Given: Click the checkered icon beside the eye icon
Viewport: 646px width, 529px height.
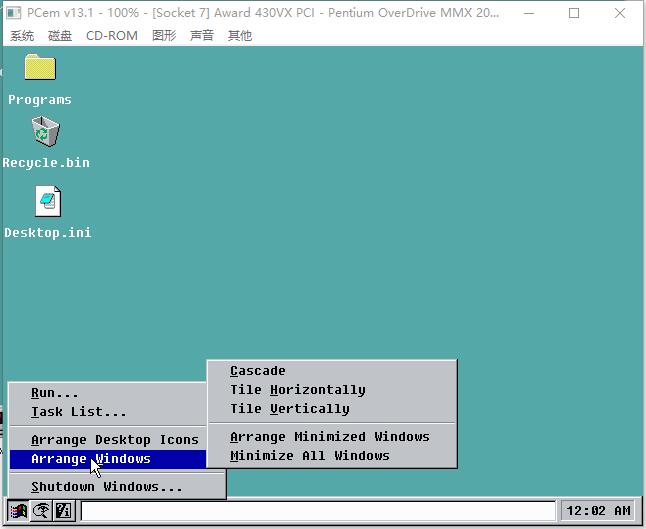Looking at the screenshot, I should [x=64, y=511].
